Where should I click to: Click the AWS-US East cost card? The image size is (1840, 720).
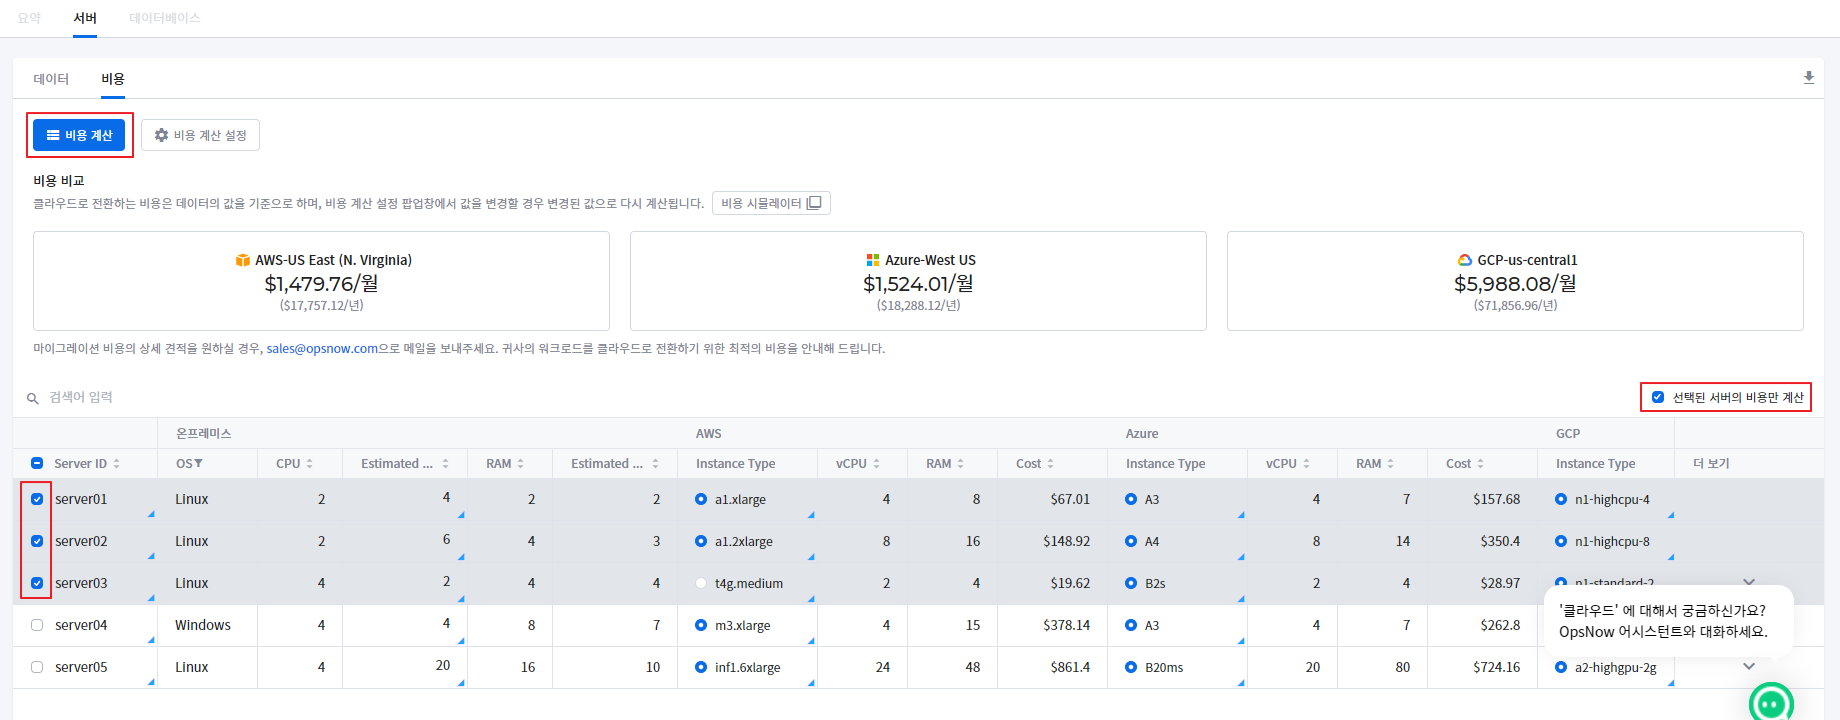coord(321,281)
